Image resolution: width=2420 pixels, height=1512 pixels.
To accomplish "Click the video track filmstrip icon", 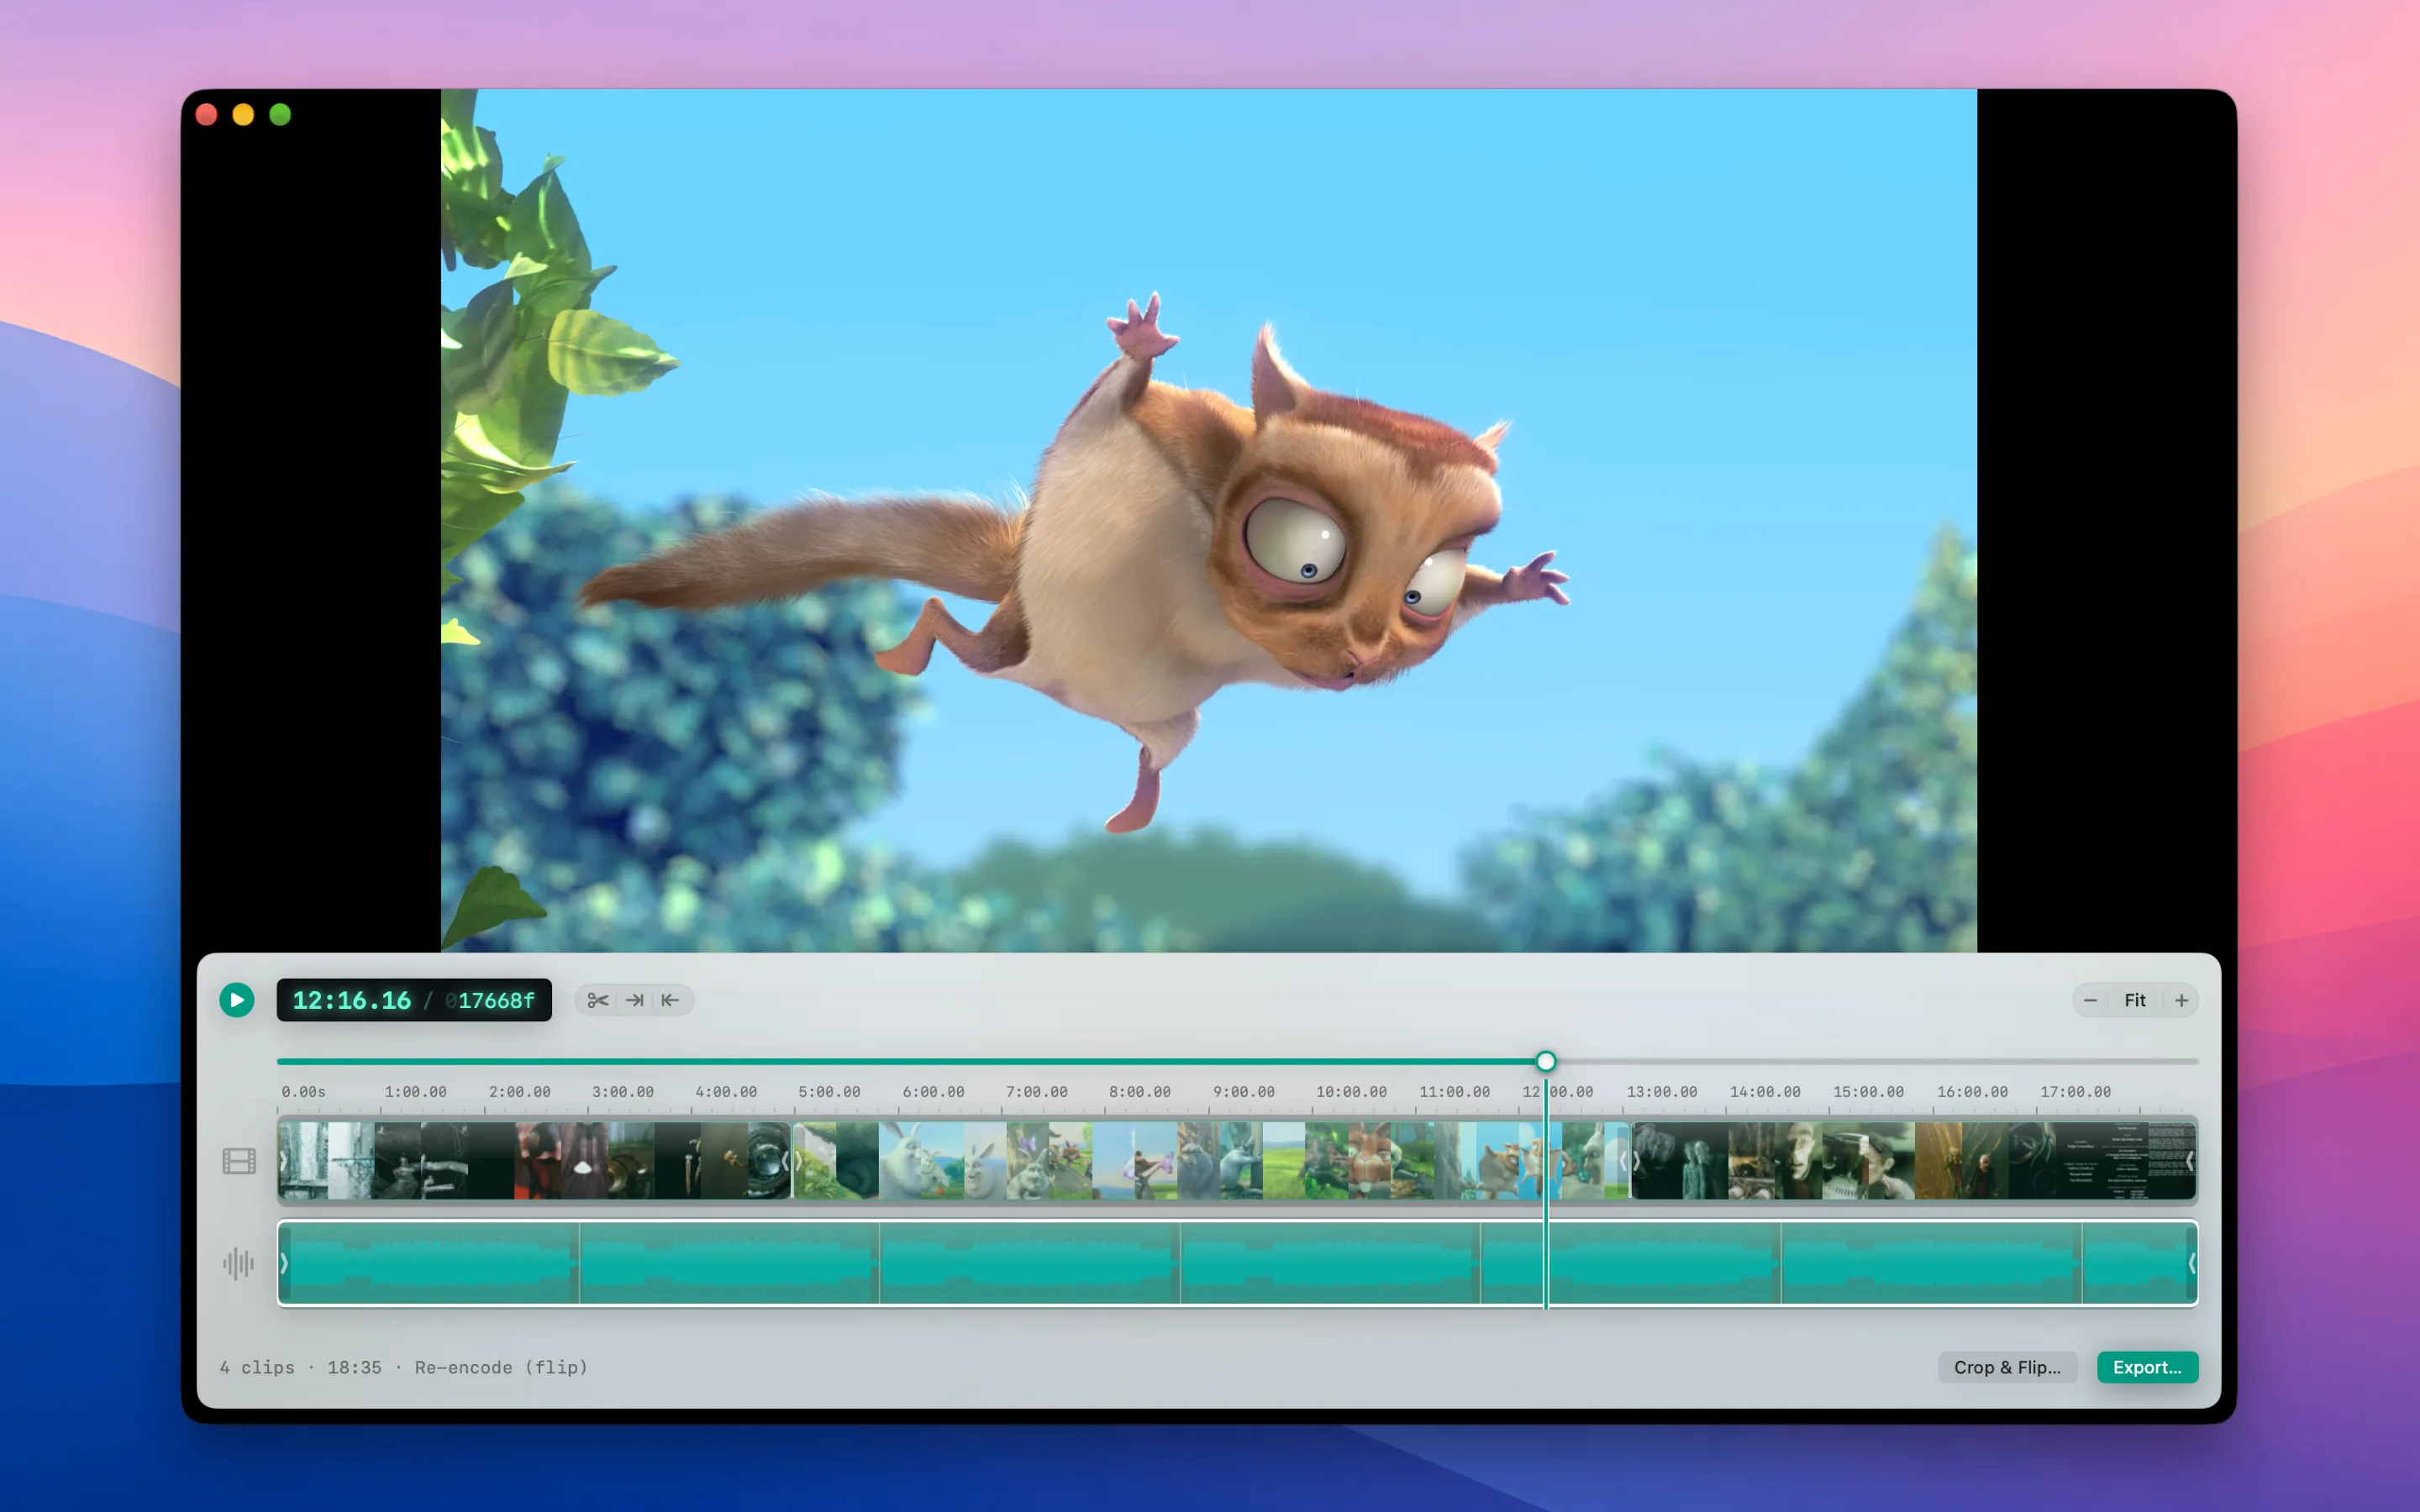I will [x=239, y=1161].
